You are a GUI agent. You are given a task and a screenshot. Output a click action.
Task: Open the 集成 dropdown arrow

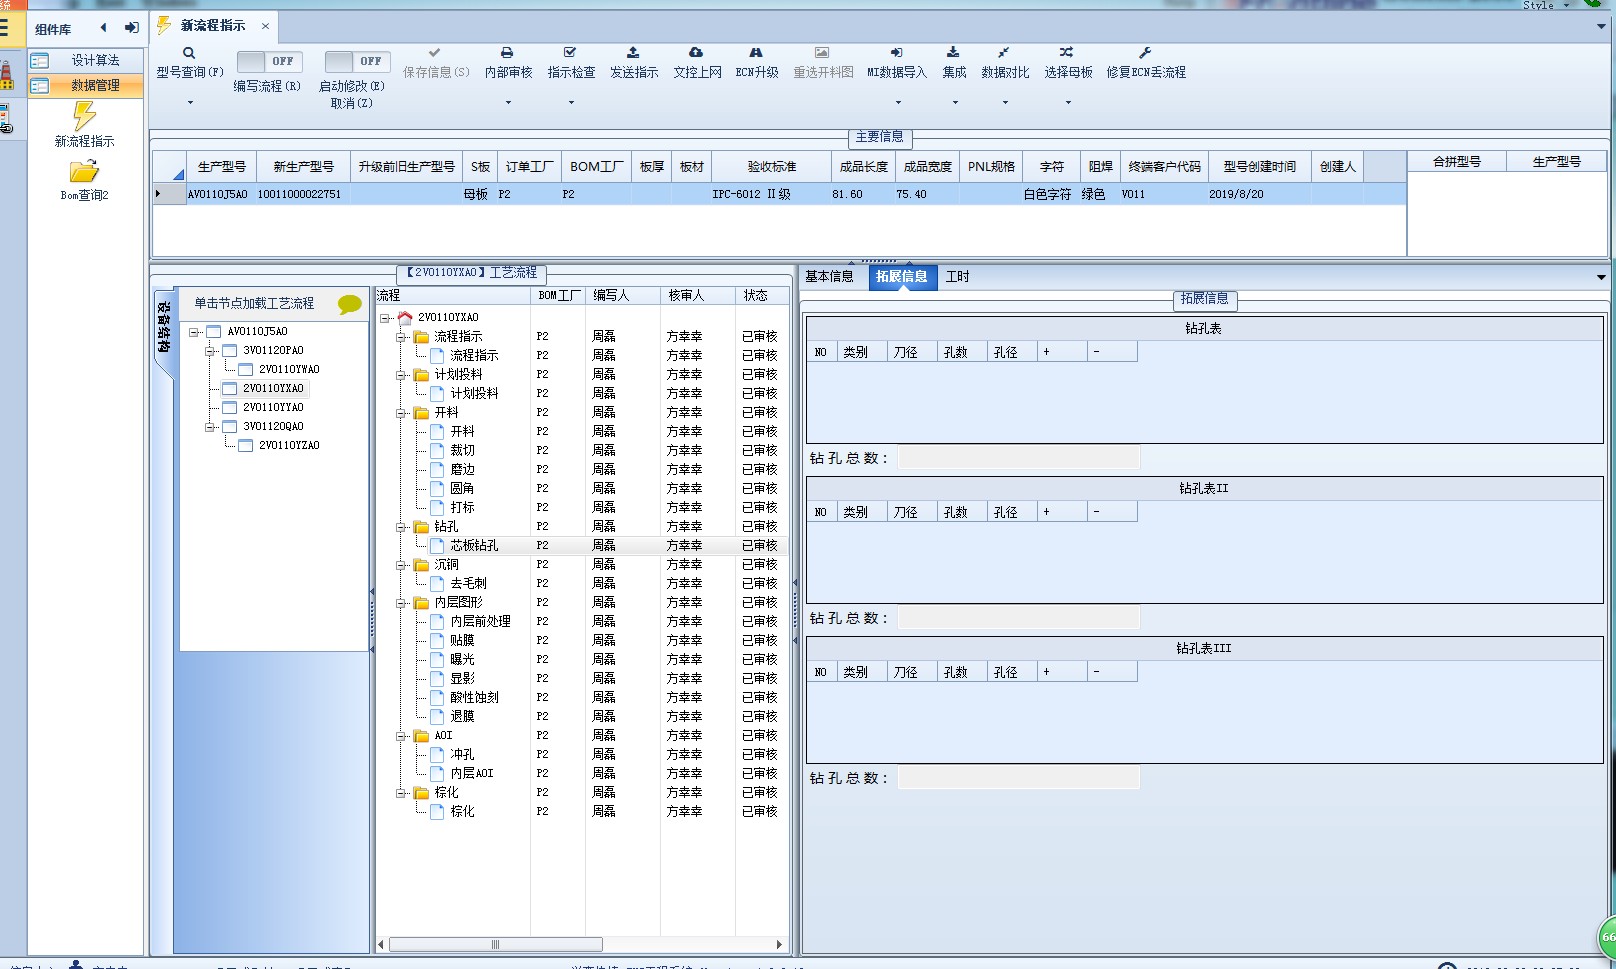[955, 102]
